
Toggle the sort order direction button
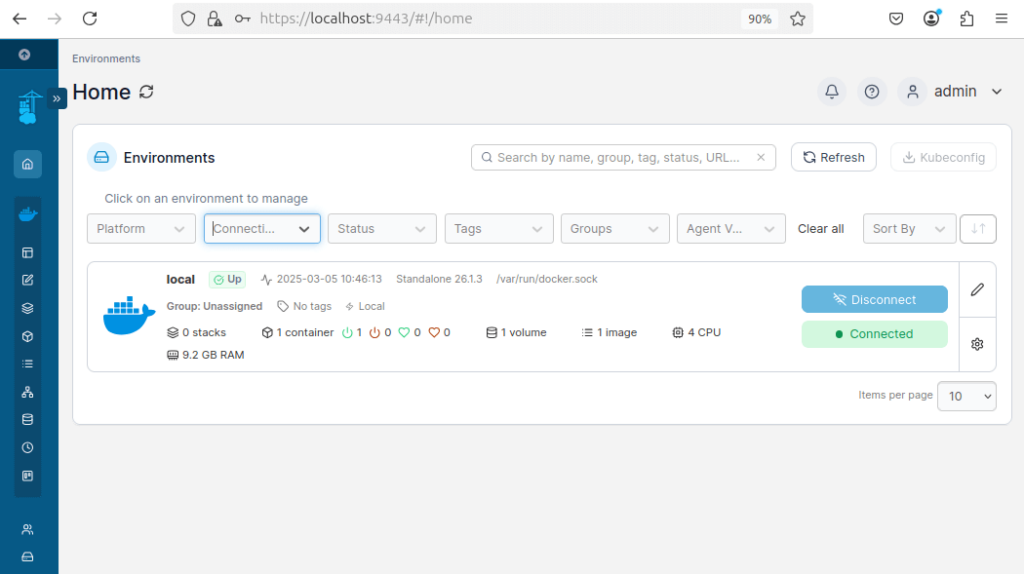pos(977,229)
